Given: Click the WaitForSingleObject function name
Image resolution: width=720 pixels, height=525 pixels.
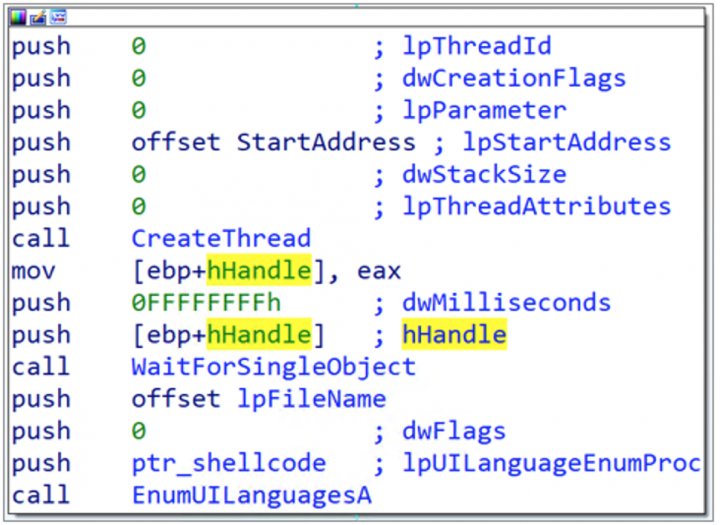Looking at the screenshot, I should [x=274, y=368].
